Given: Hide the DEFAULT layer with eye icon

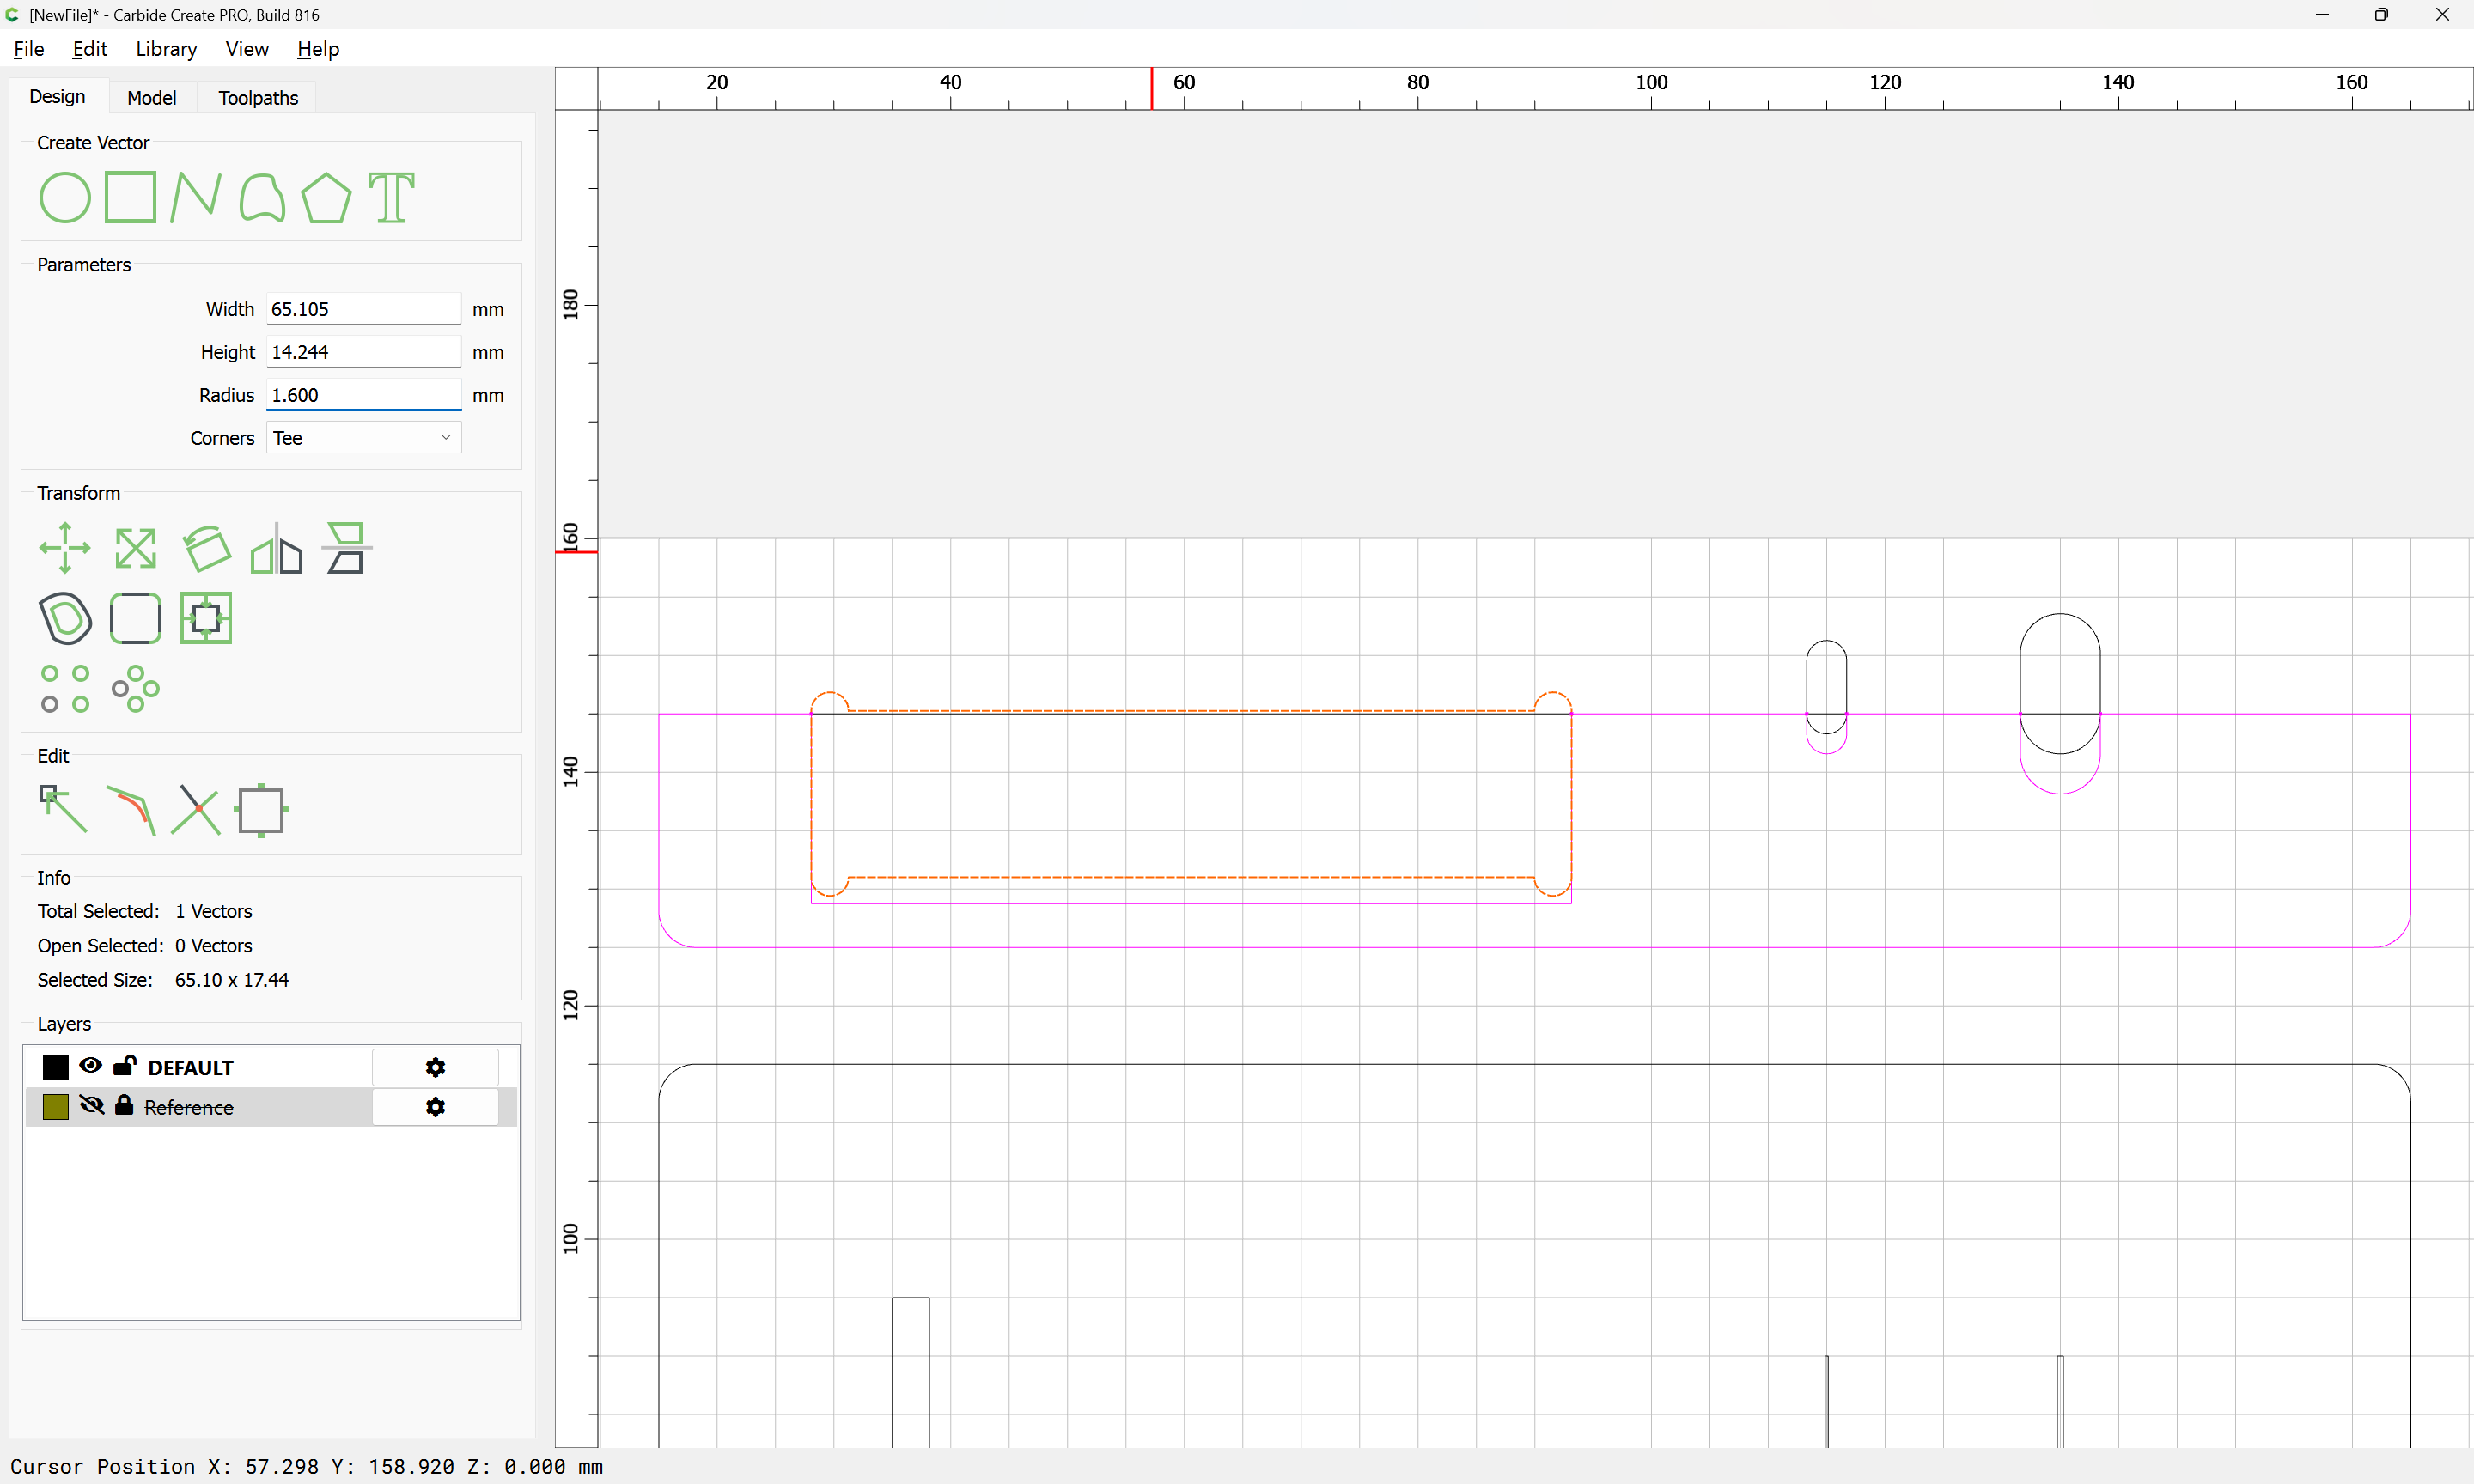Looking at the screenshot, I should point(90,1066).
